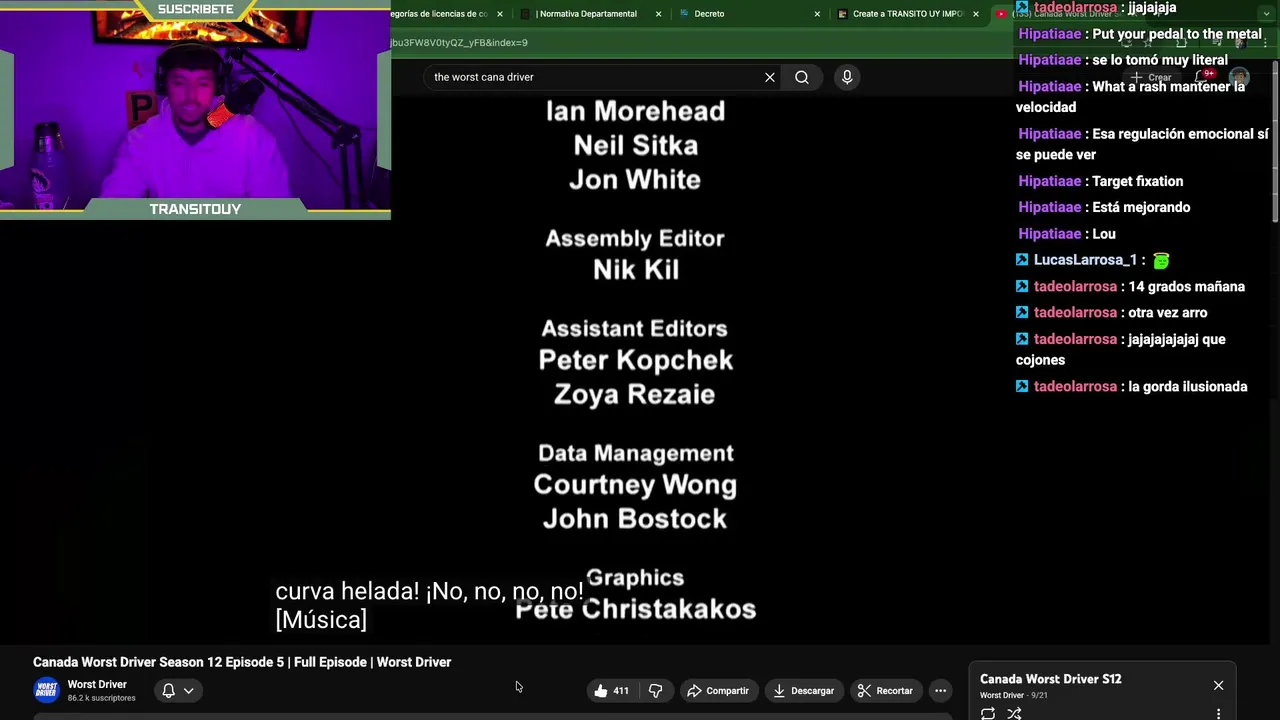This screenshot has width=1280, height=720.
Task: Click the like count '411'
Action: (x=621, y=690)
